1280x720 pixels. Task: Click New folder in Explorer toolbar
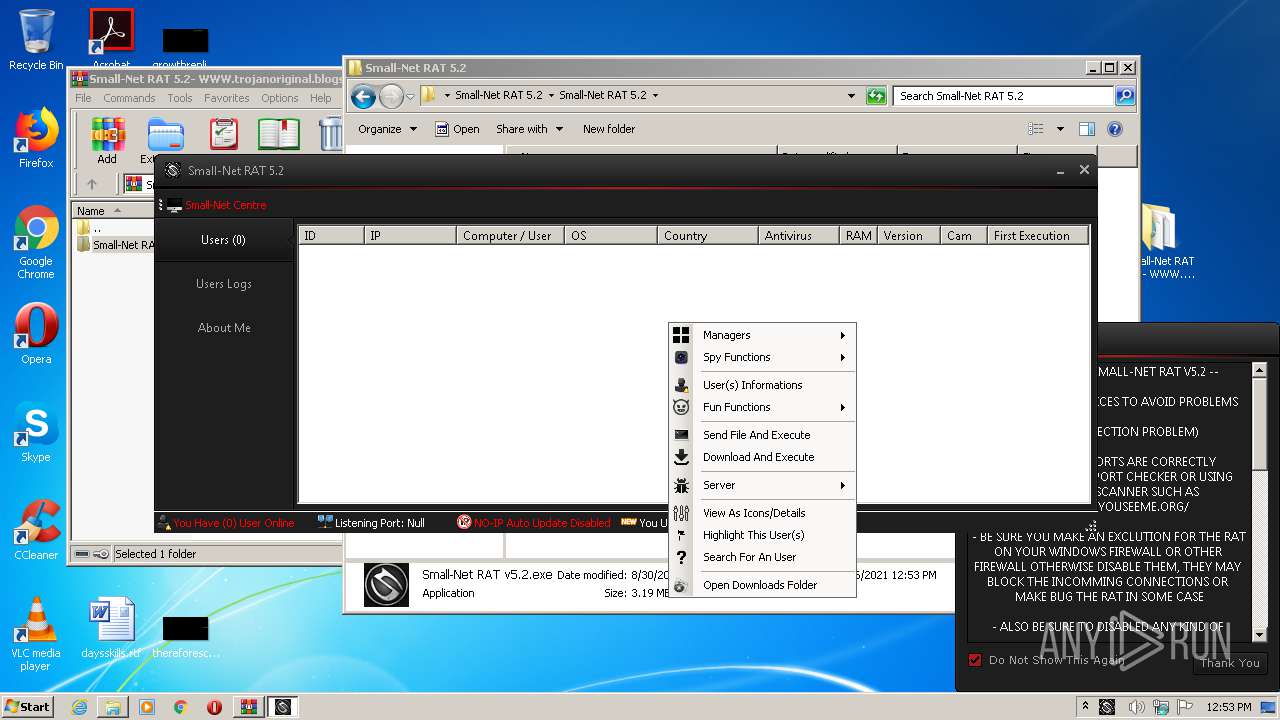(x=609, y=129)
